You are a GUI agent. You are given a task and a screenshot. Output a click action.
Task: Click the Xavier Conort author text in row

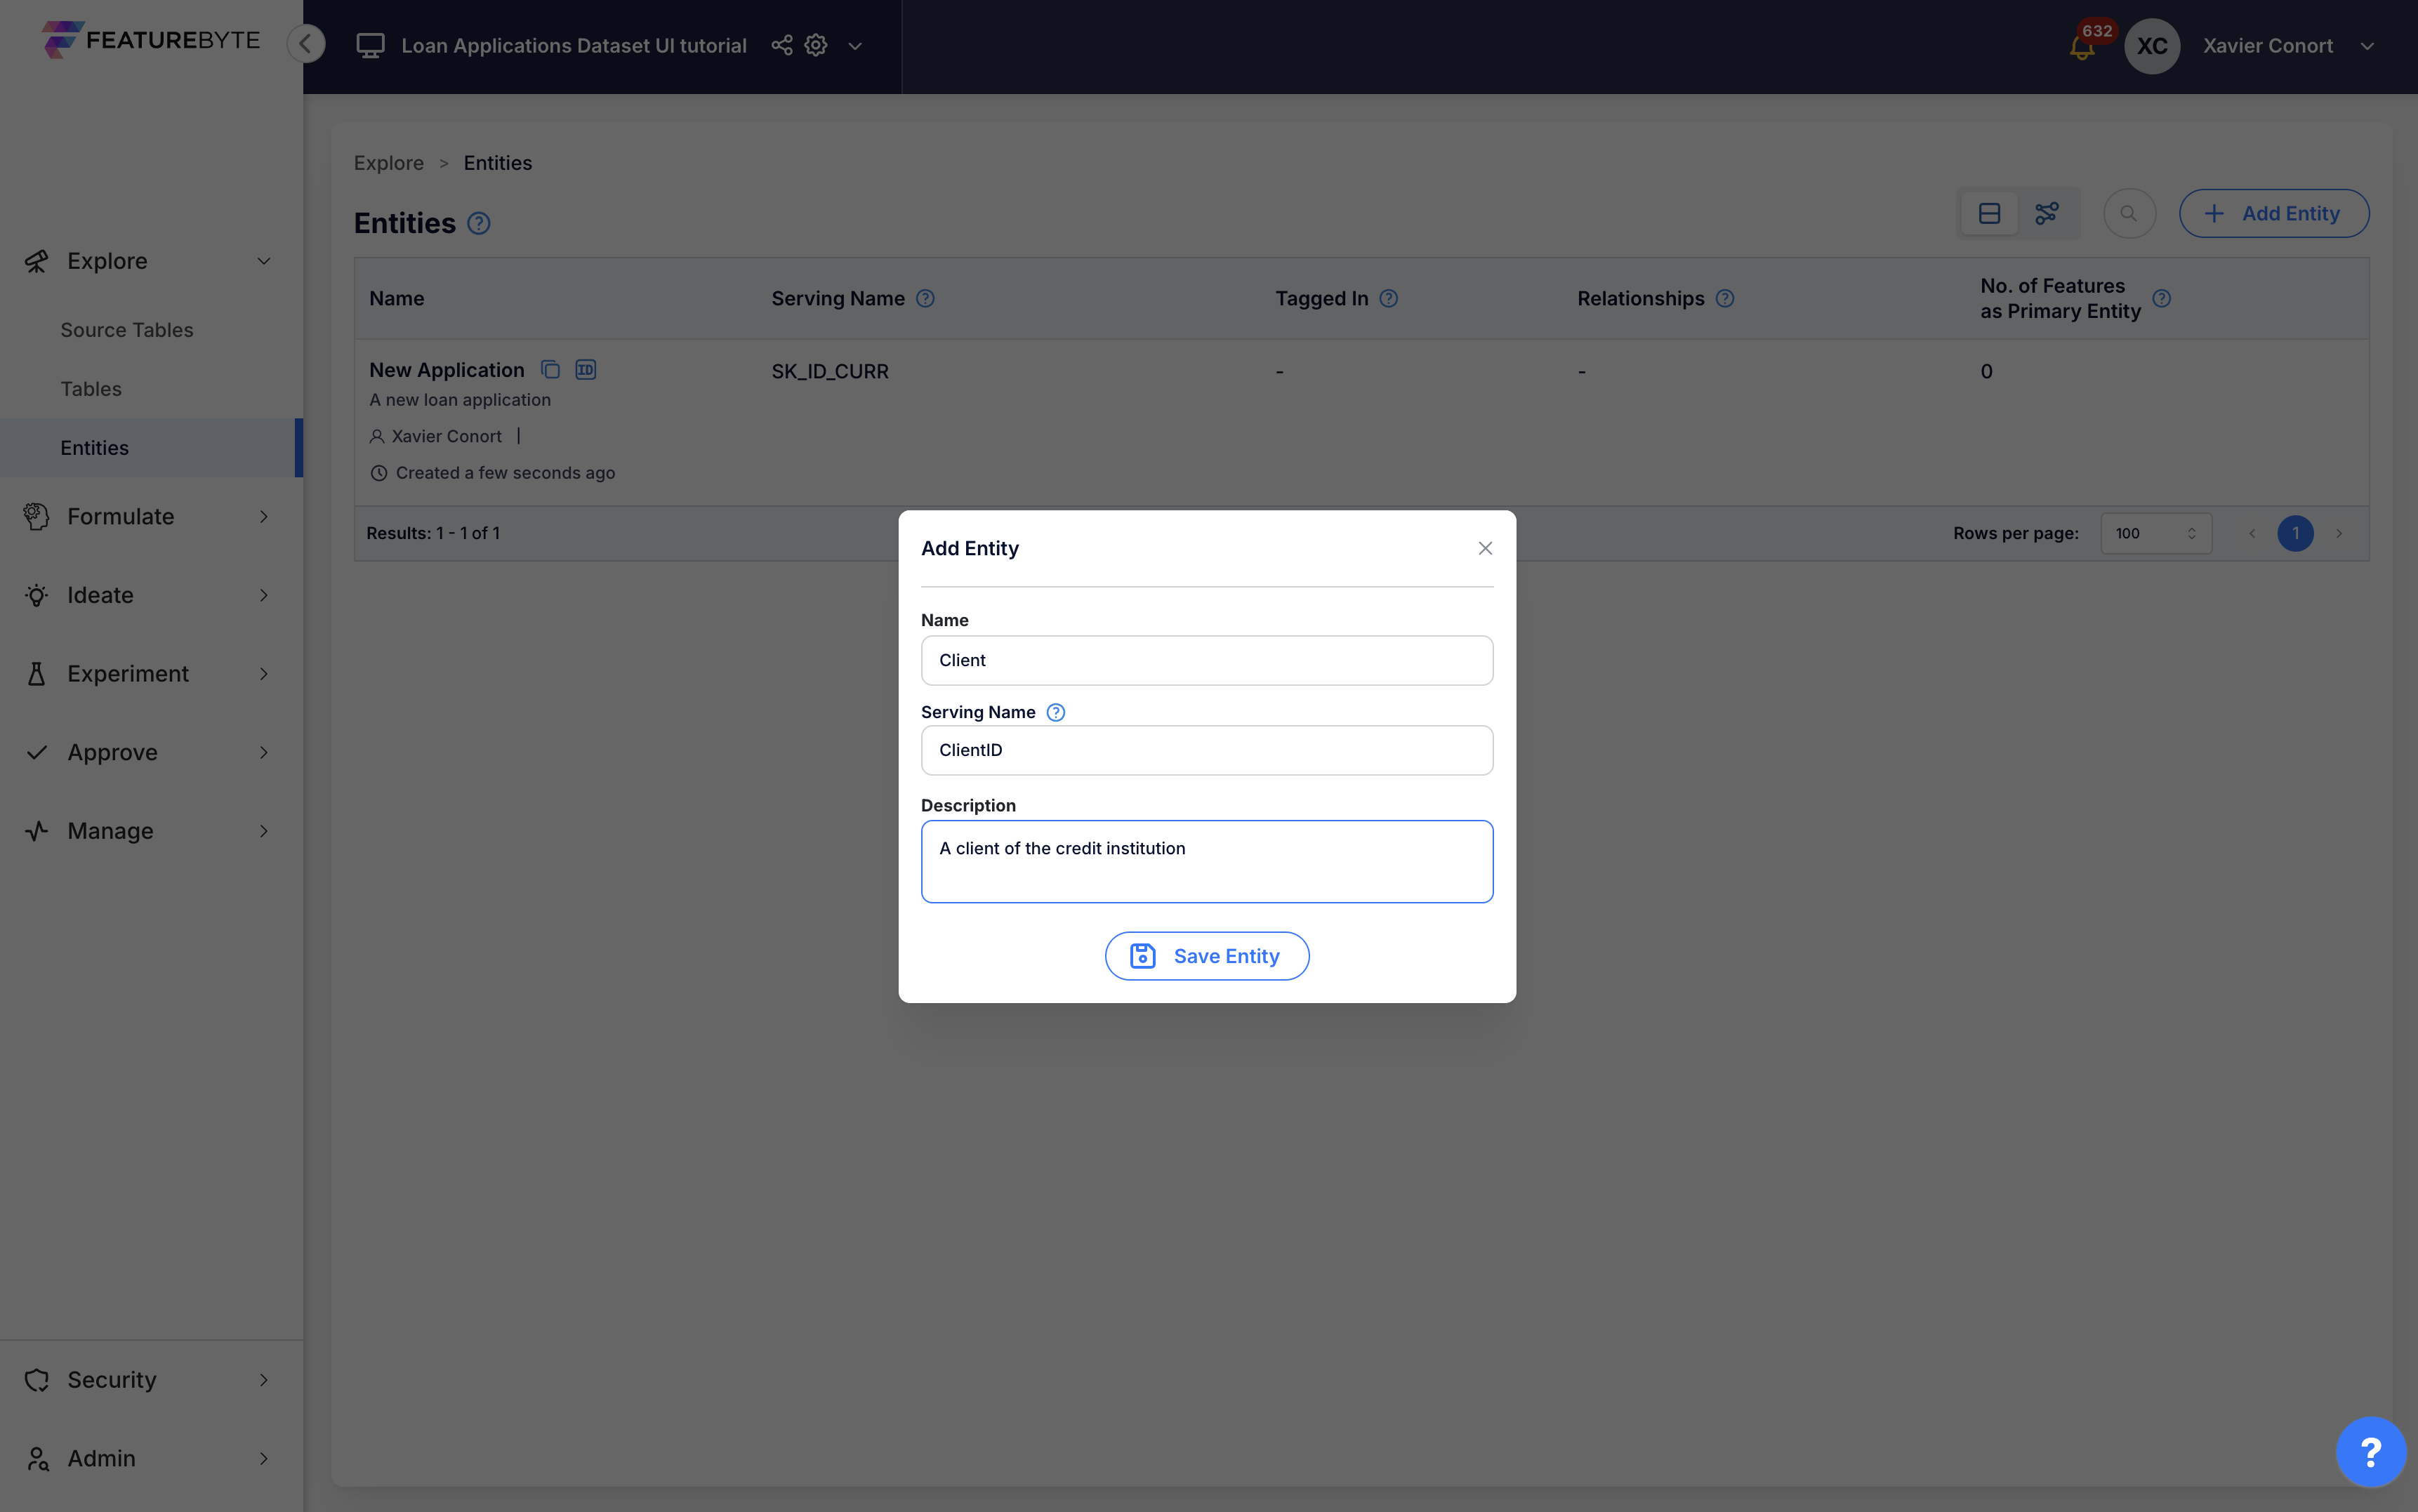(446, 436)
